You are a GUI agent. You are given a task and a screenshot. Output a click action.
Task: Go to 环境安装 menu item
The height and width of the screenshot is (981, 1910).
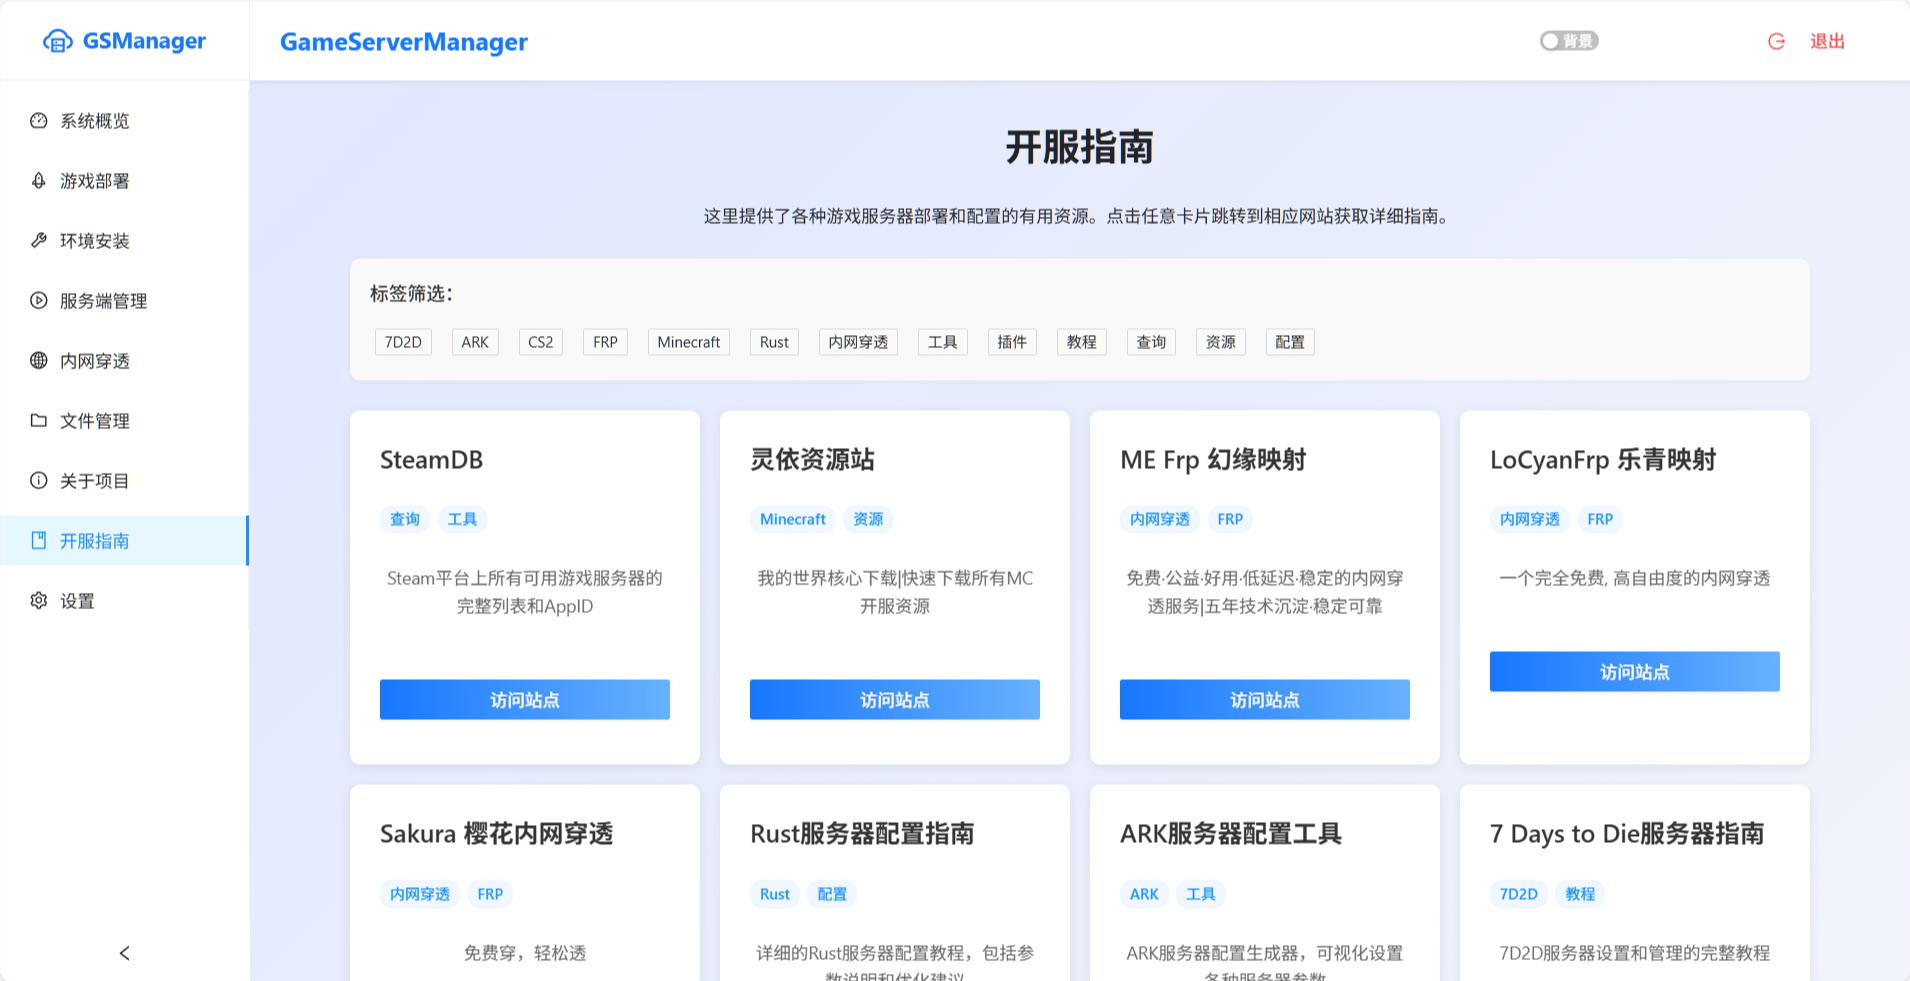coord(124,241)
